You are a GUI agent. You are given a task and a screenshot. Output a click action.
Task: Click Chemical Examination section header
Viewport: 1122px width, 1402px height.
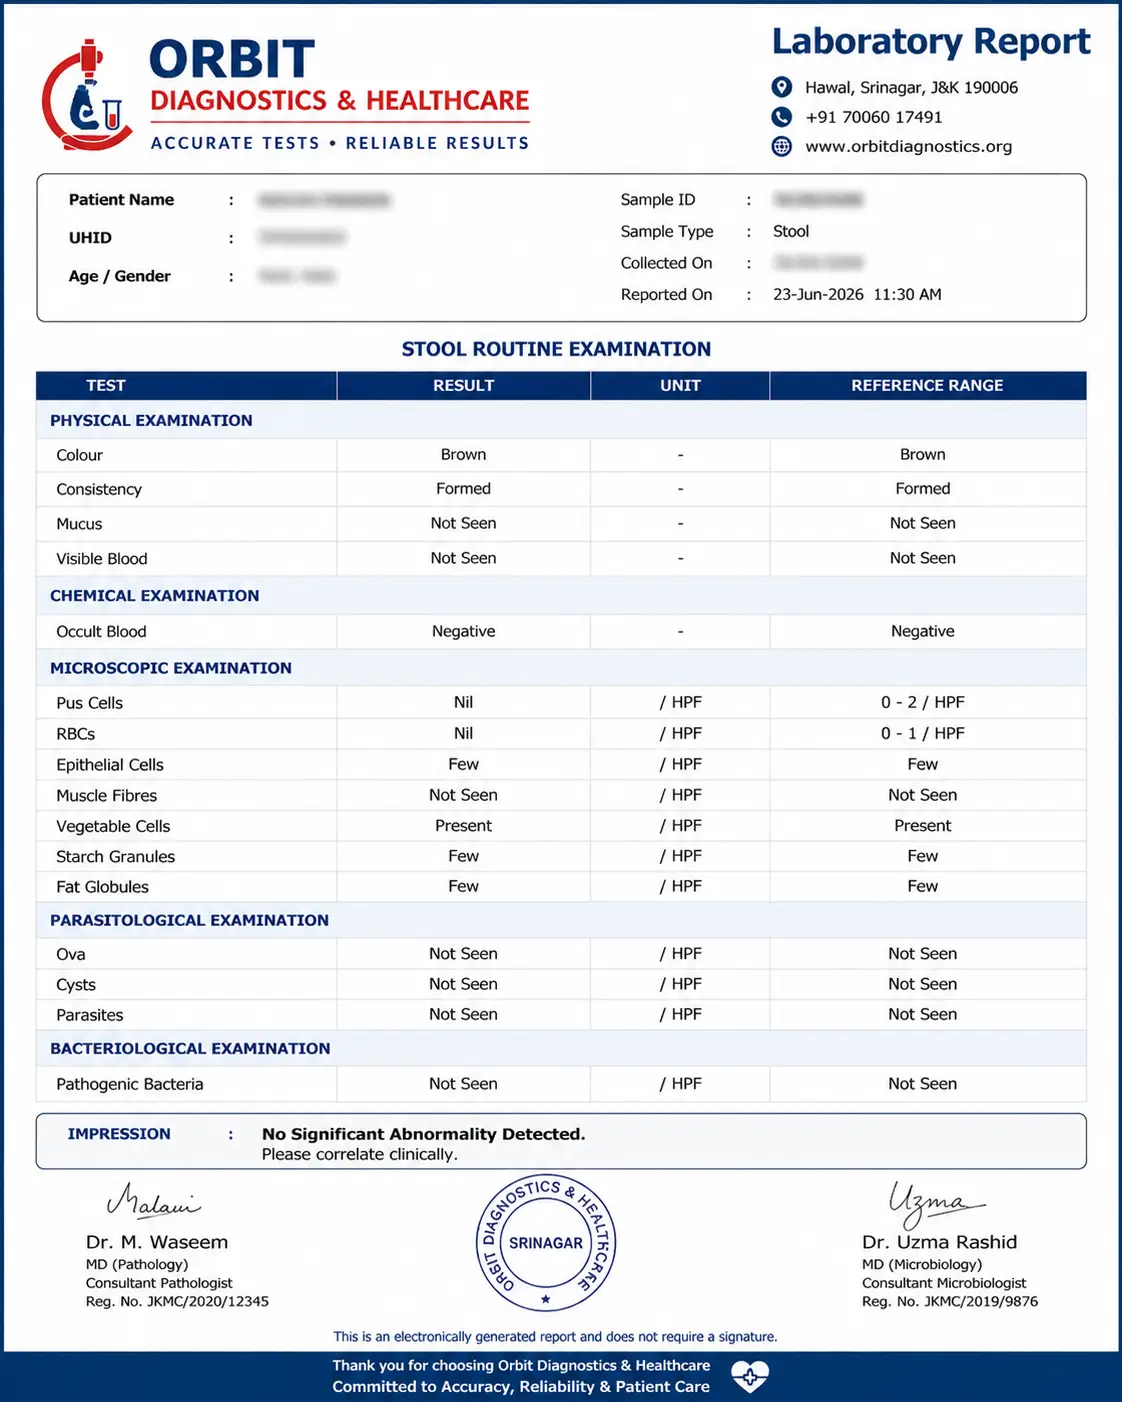pos(154,595)
